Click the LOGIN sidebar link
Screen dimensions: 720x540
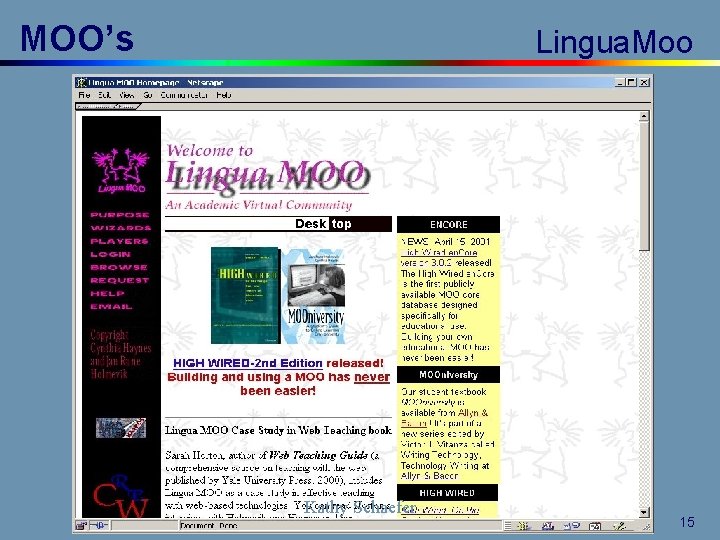(110, 254)
